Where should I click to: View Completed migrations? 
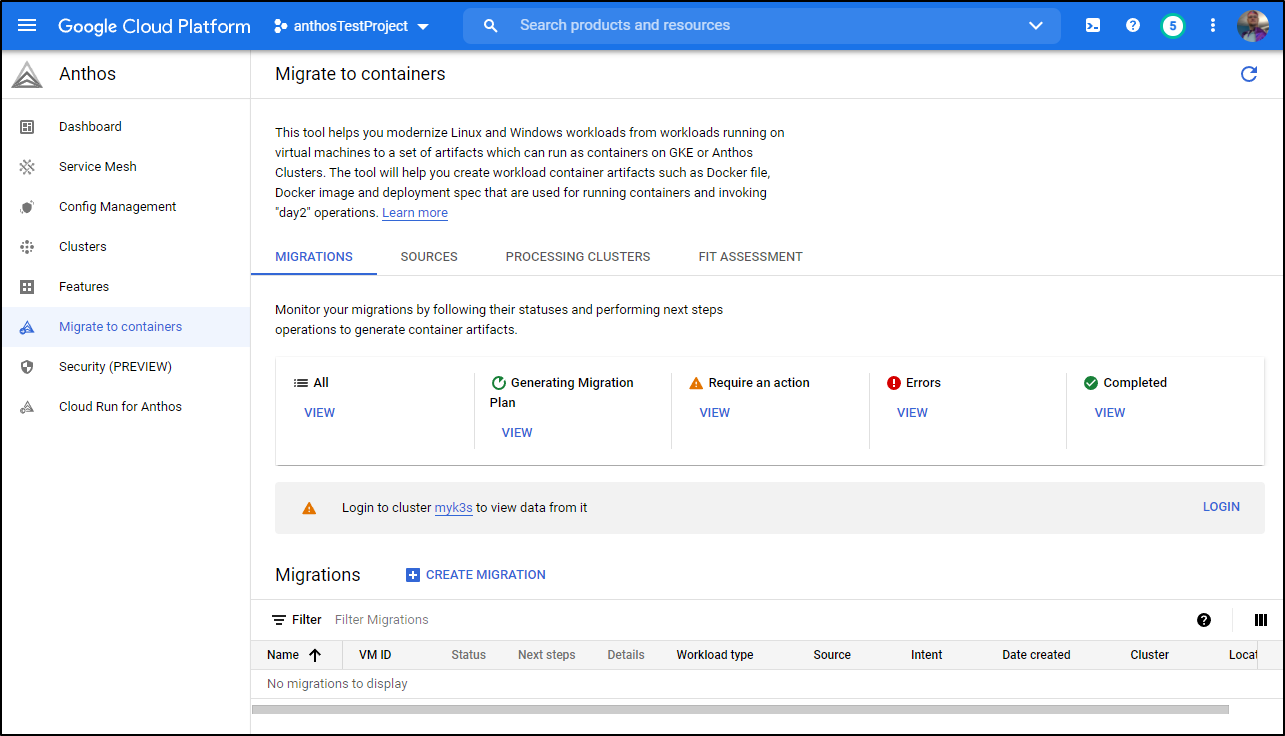click(1110, 413)
